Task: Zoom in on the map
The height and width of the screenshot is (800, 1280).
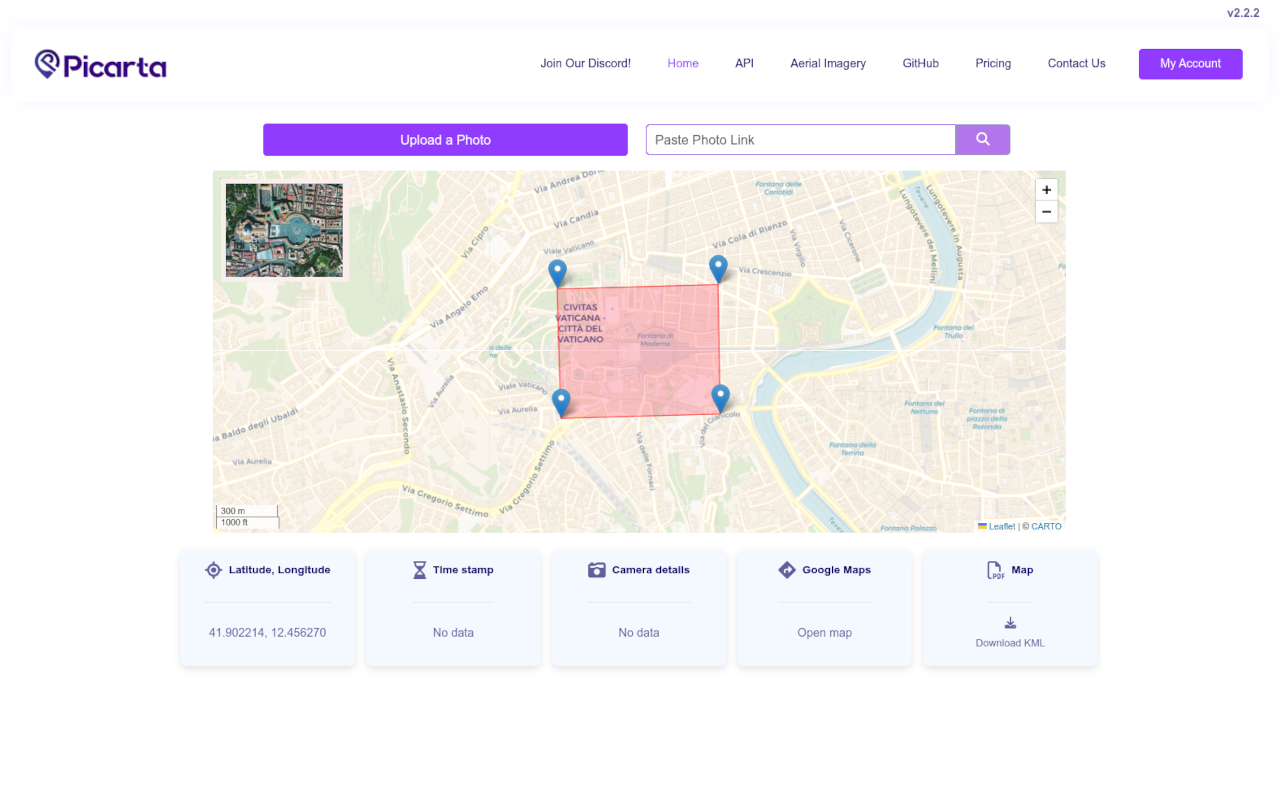Action: (1046, 190)
